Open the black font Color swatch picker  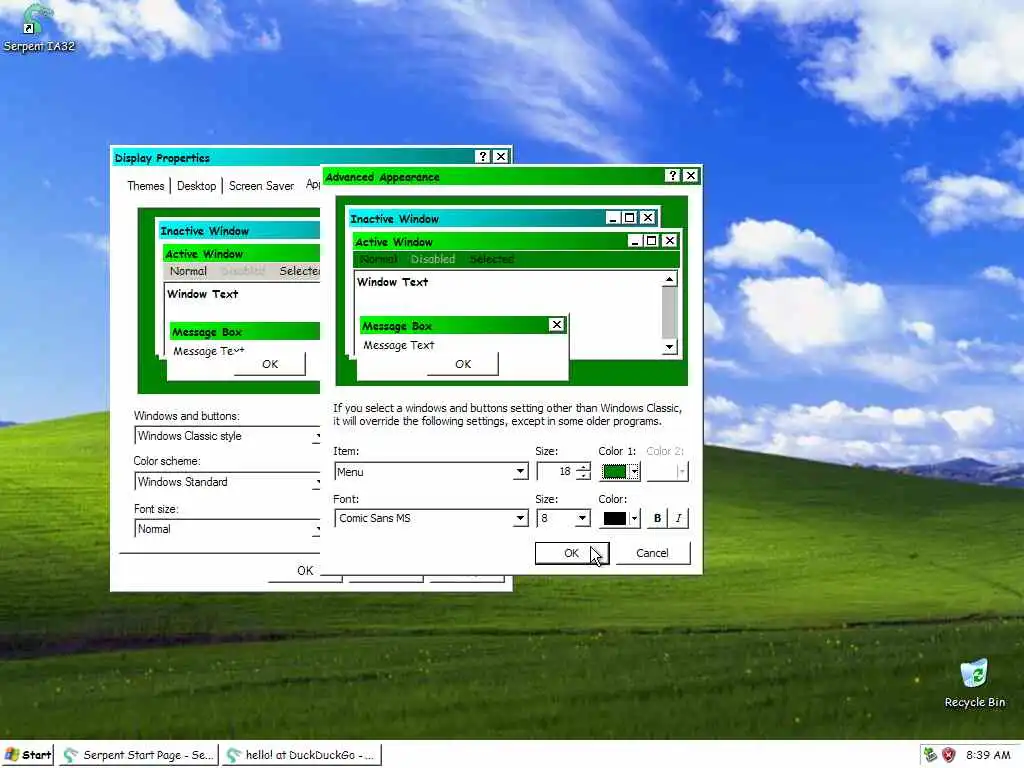click(620, 519)
